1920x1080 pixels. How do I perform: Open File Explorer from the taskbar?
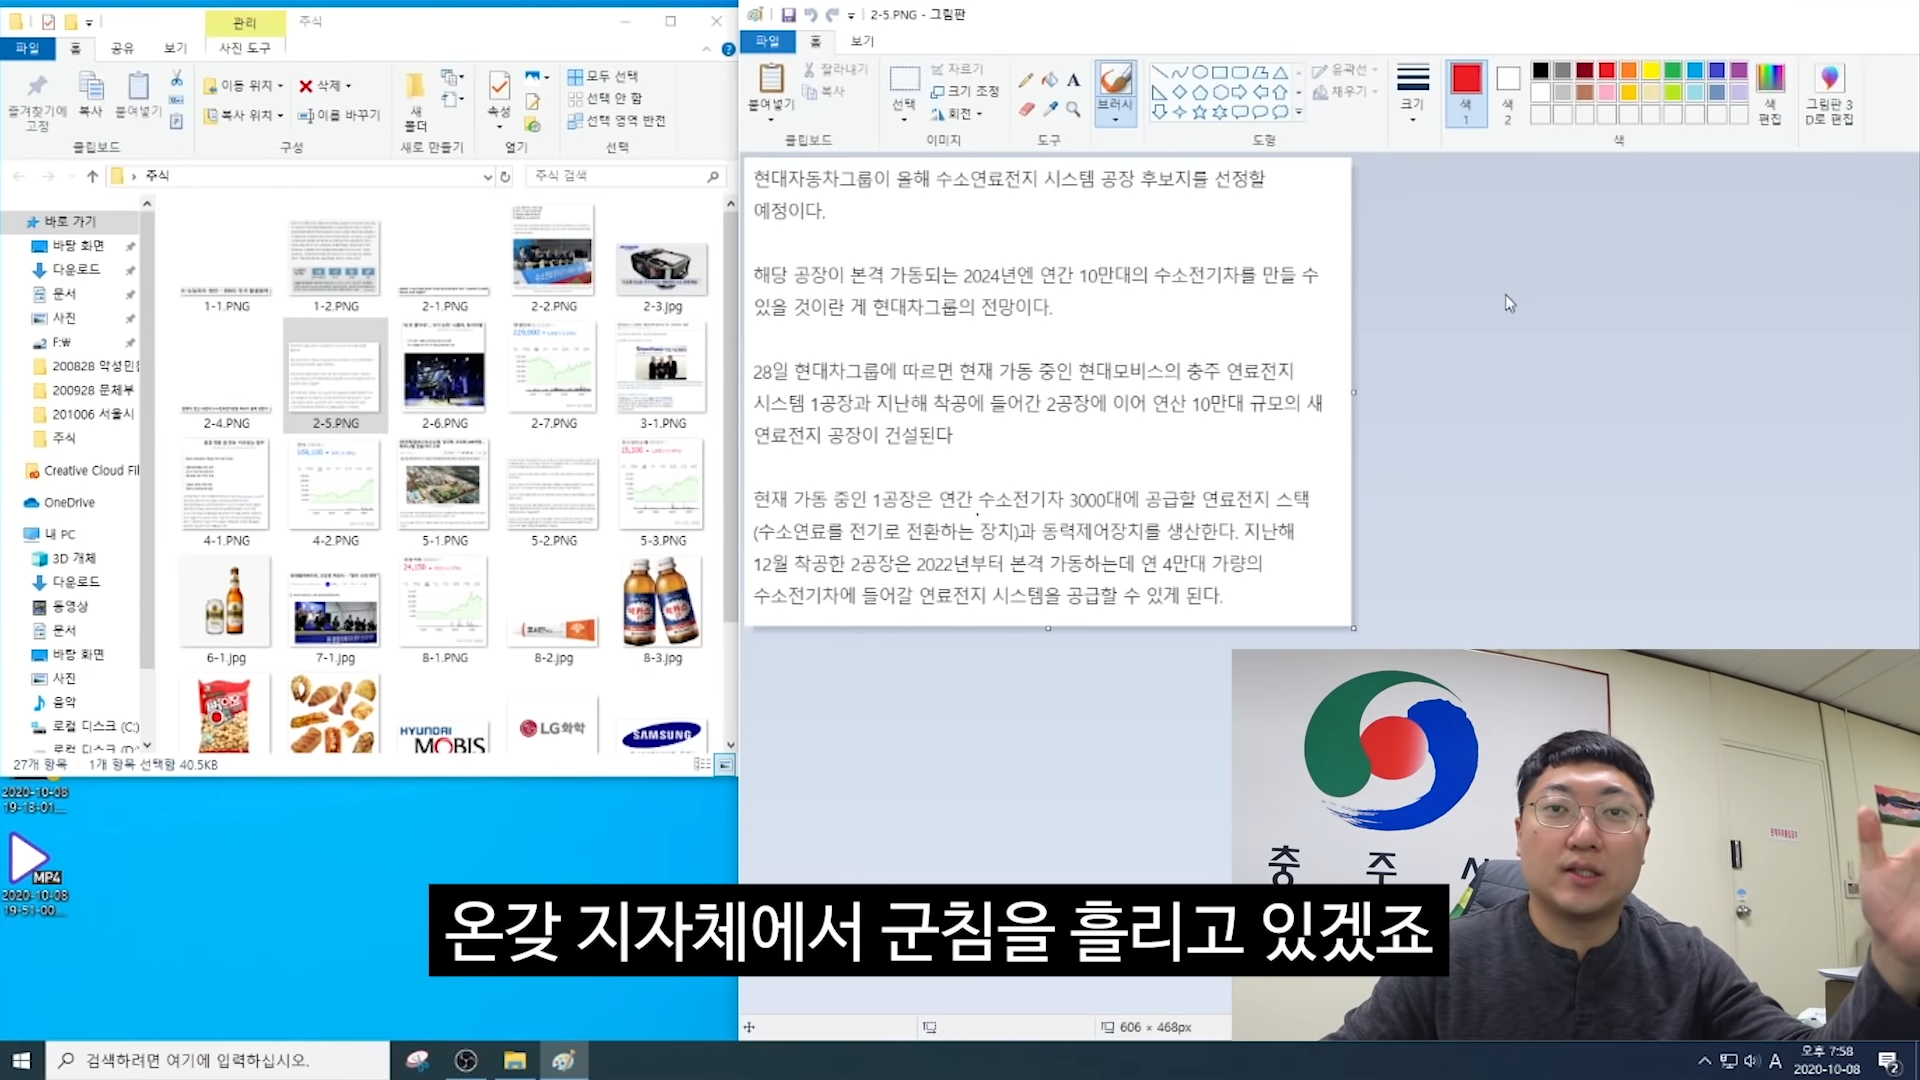515,1060
